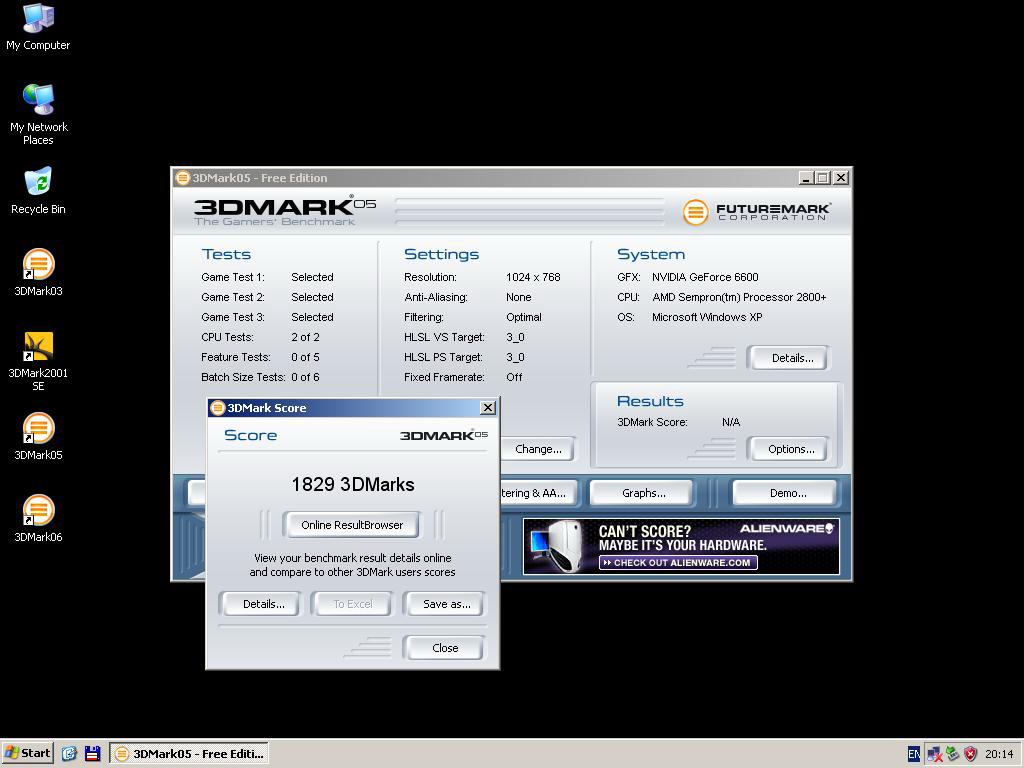Click the Futuremark Corporation logo
Image resolution: width=1024 pixels, height=768 pixels.
756,212
